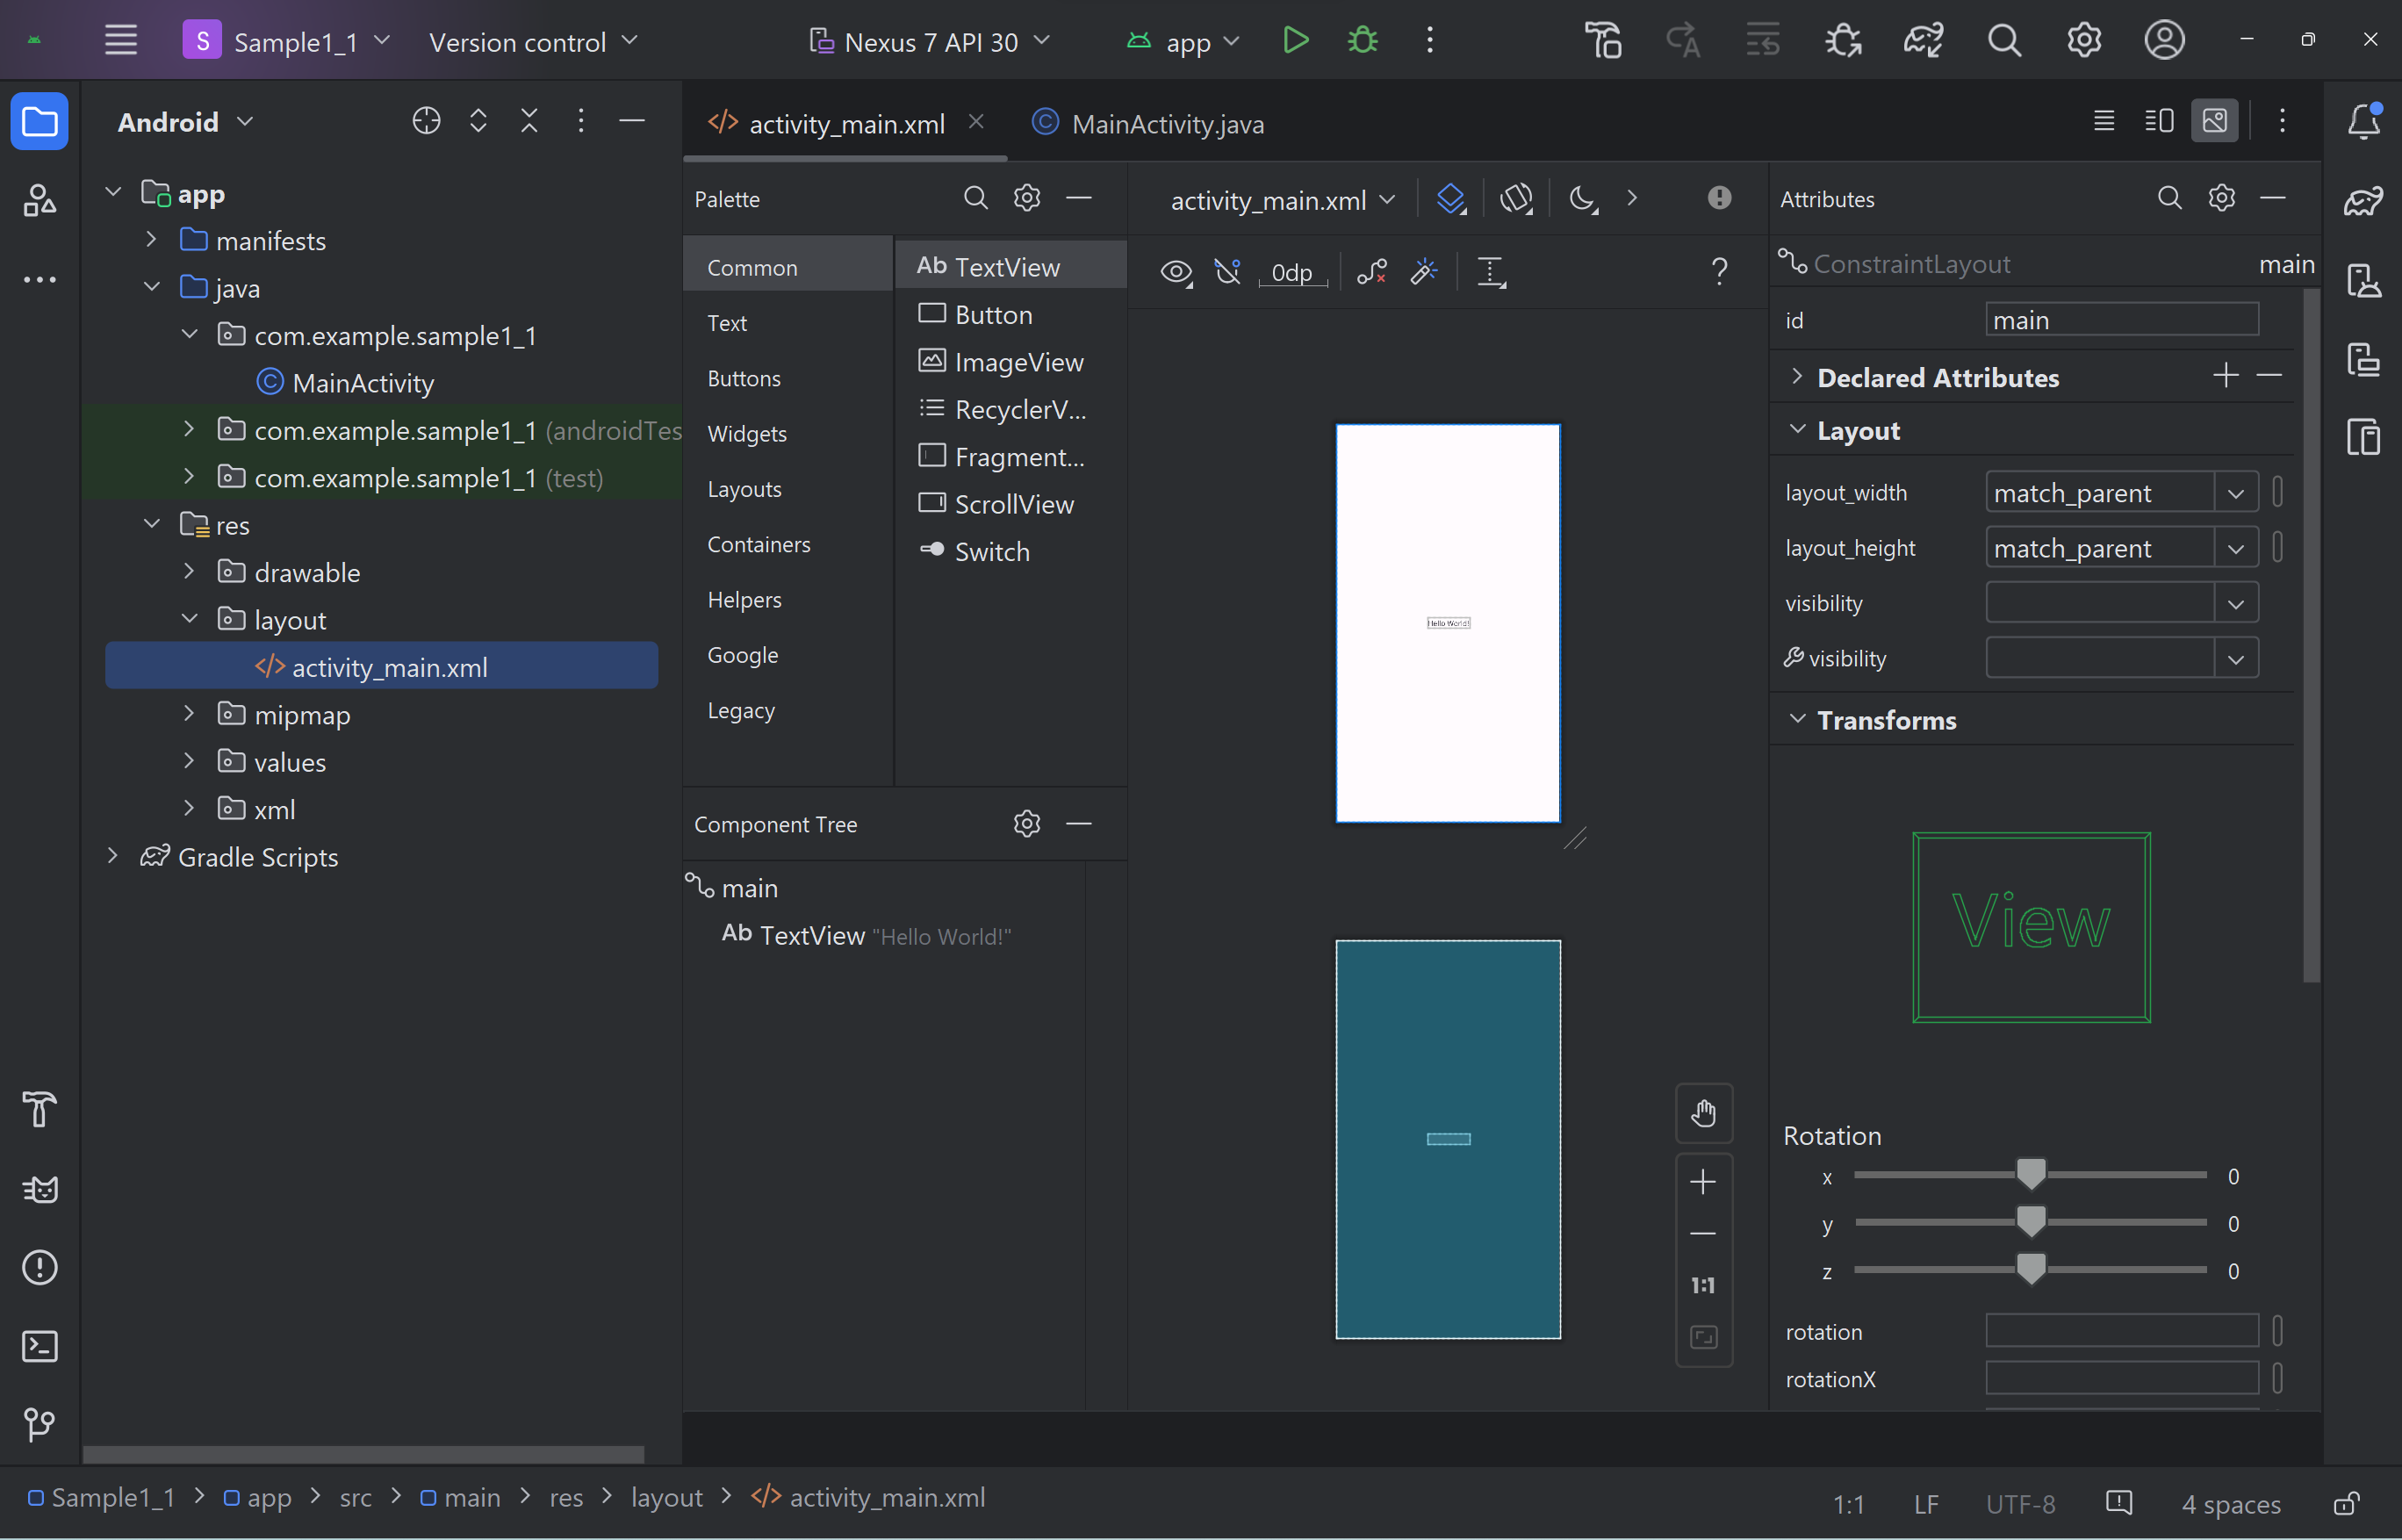The height and width of the screenshot is (1540, 2402).
Task: Start debugging the app with the bug icon
Action: 1362,41
